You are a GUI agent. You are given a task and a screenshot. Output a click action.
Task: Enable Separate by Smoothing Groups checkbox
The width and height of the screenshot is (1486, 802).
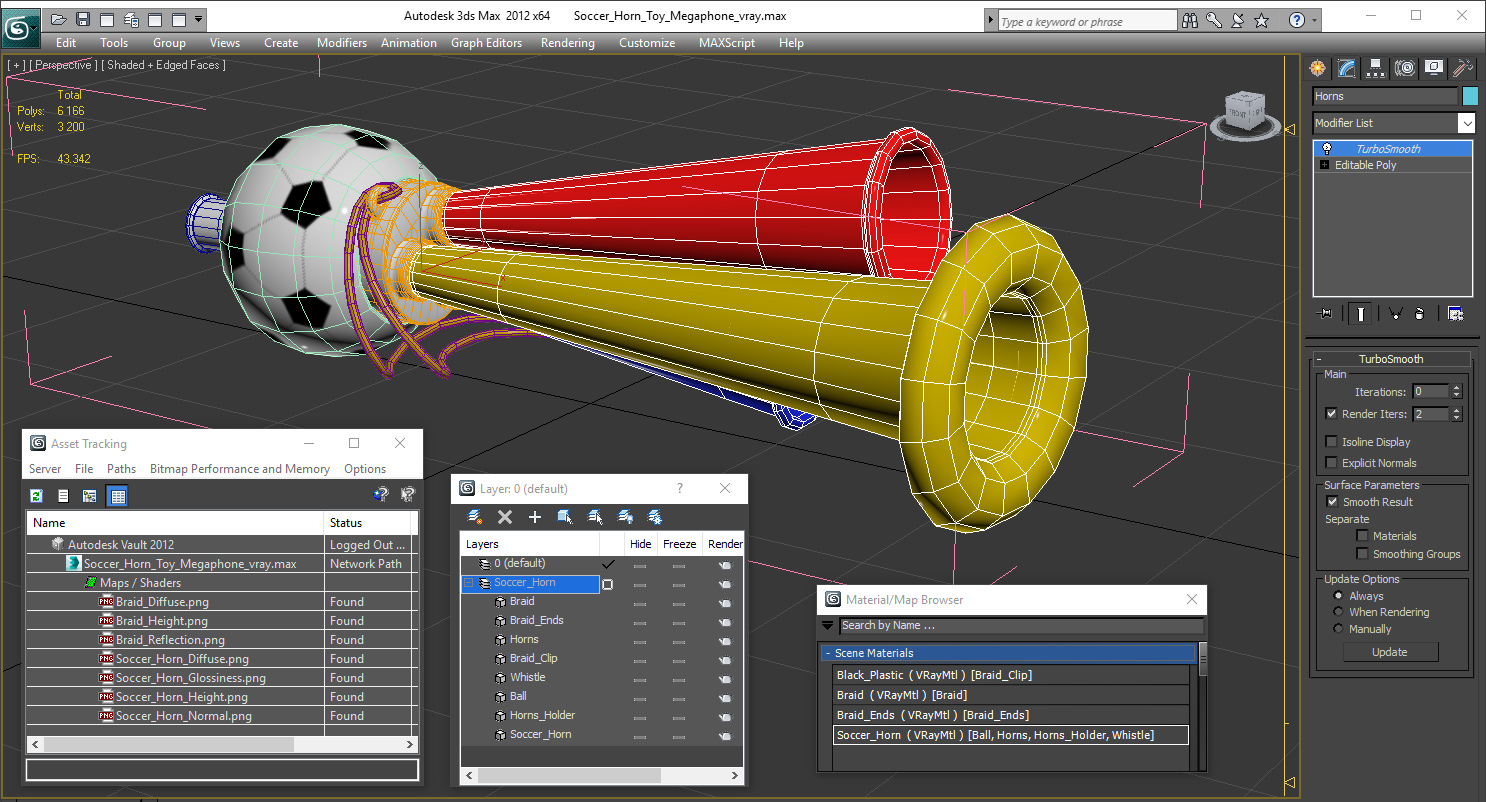pyautogui.click(x=1362, y=553)
